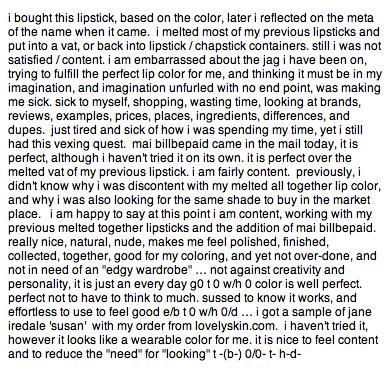Click the word "ingredients," in the list
Image resolution: width=388 pixels, height=374 pixels.
pos(227,117)
